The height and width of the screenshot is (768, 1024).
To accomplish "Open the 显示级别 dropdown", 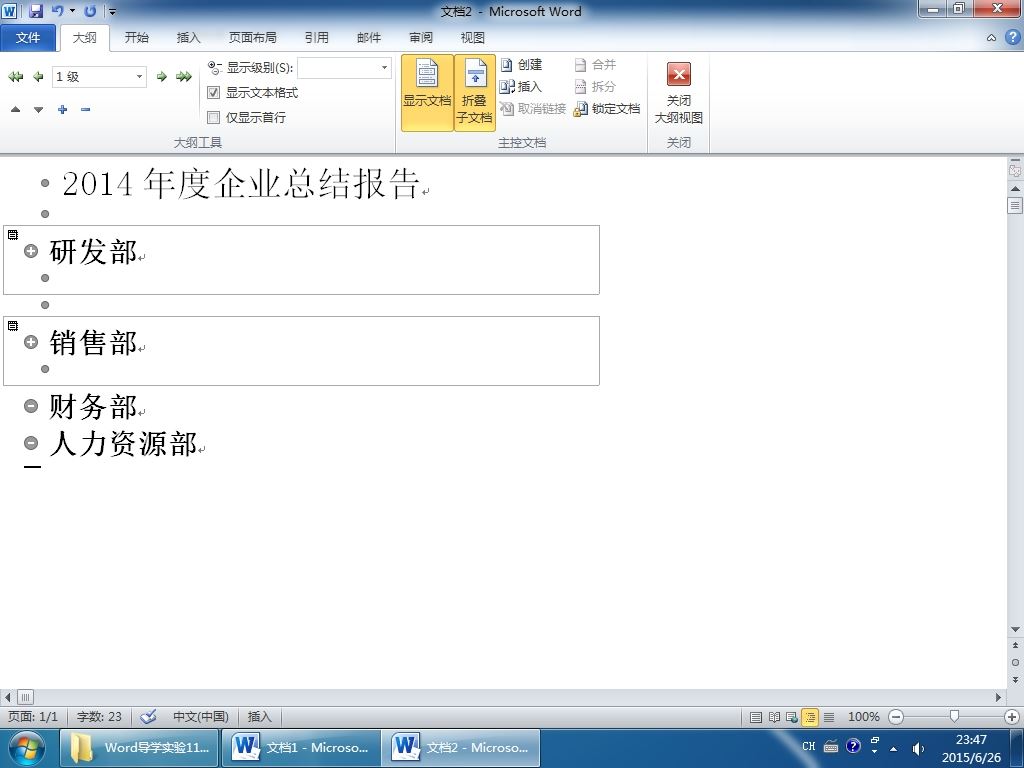I will [x=384, y=67].
